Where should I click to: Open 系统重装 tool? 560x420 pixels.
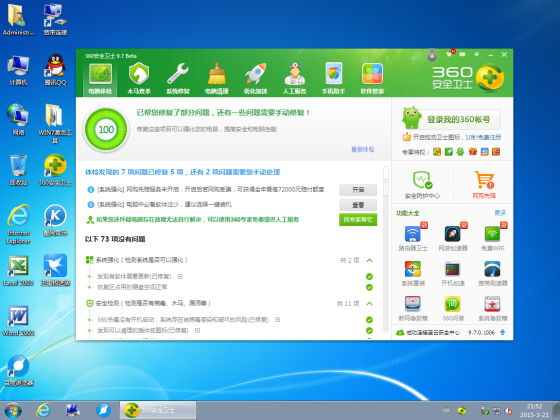(413, 273)
